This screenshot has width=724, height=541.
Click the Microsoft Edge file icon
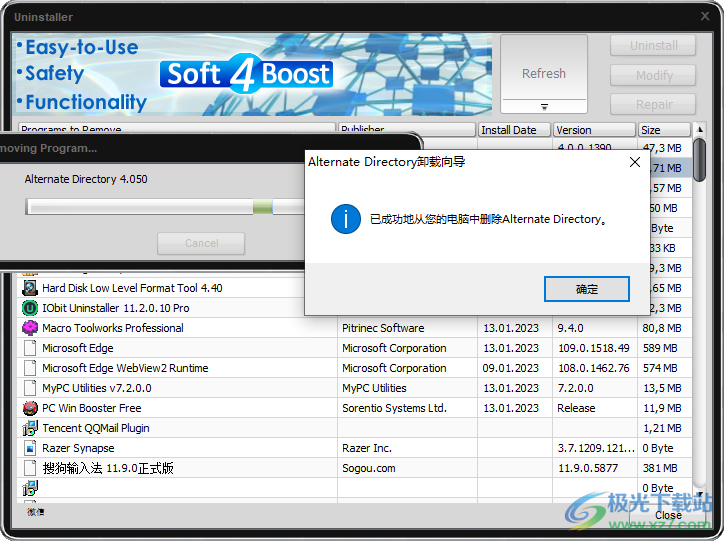tap(30, 348)
